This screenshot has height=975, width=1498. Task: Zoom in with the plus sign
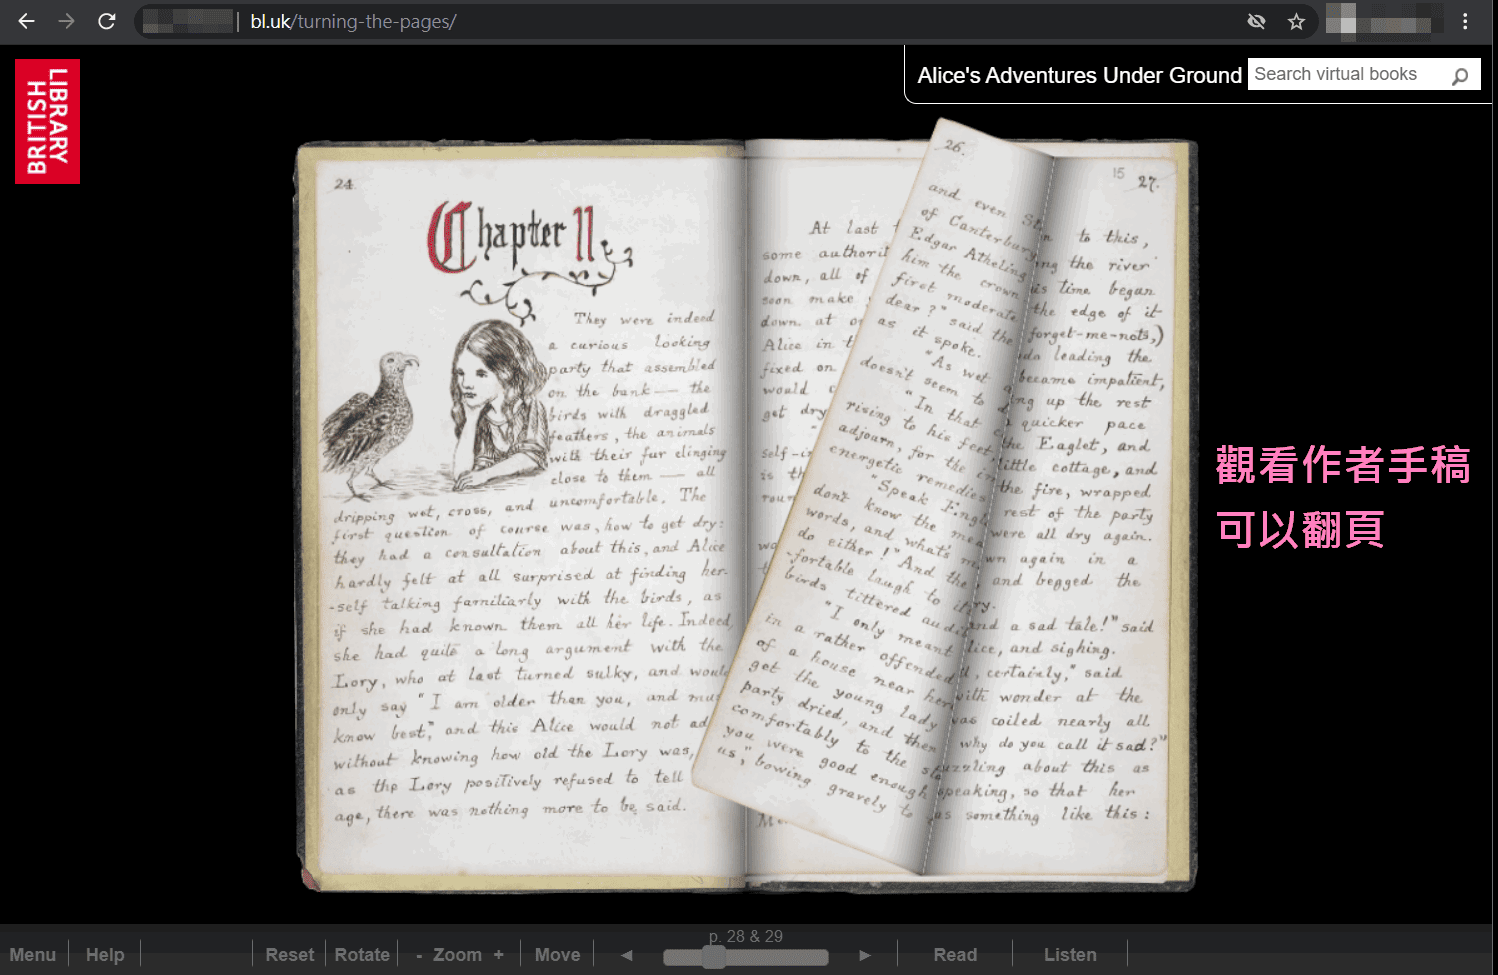click(x=498, y=955)
